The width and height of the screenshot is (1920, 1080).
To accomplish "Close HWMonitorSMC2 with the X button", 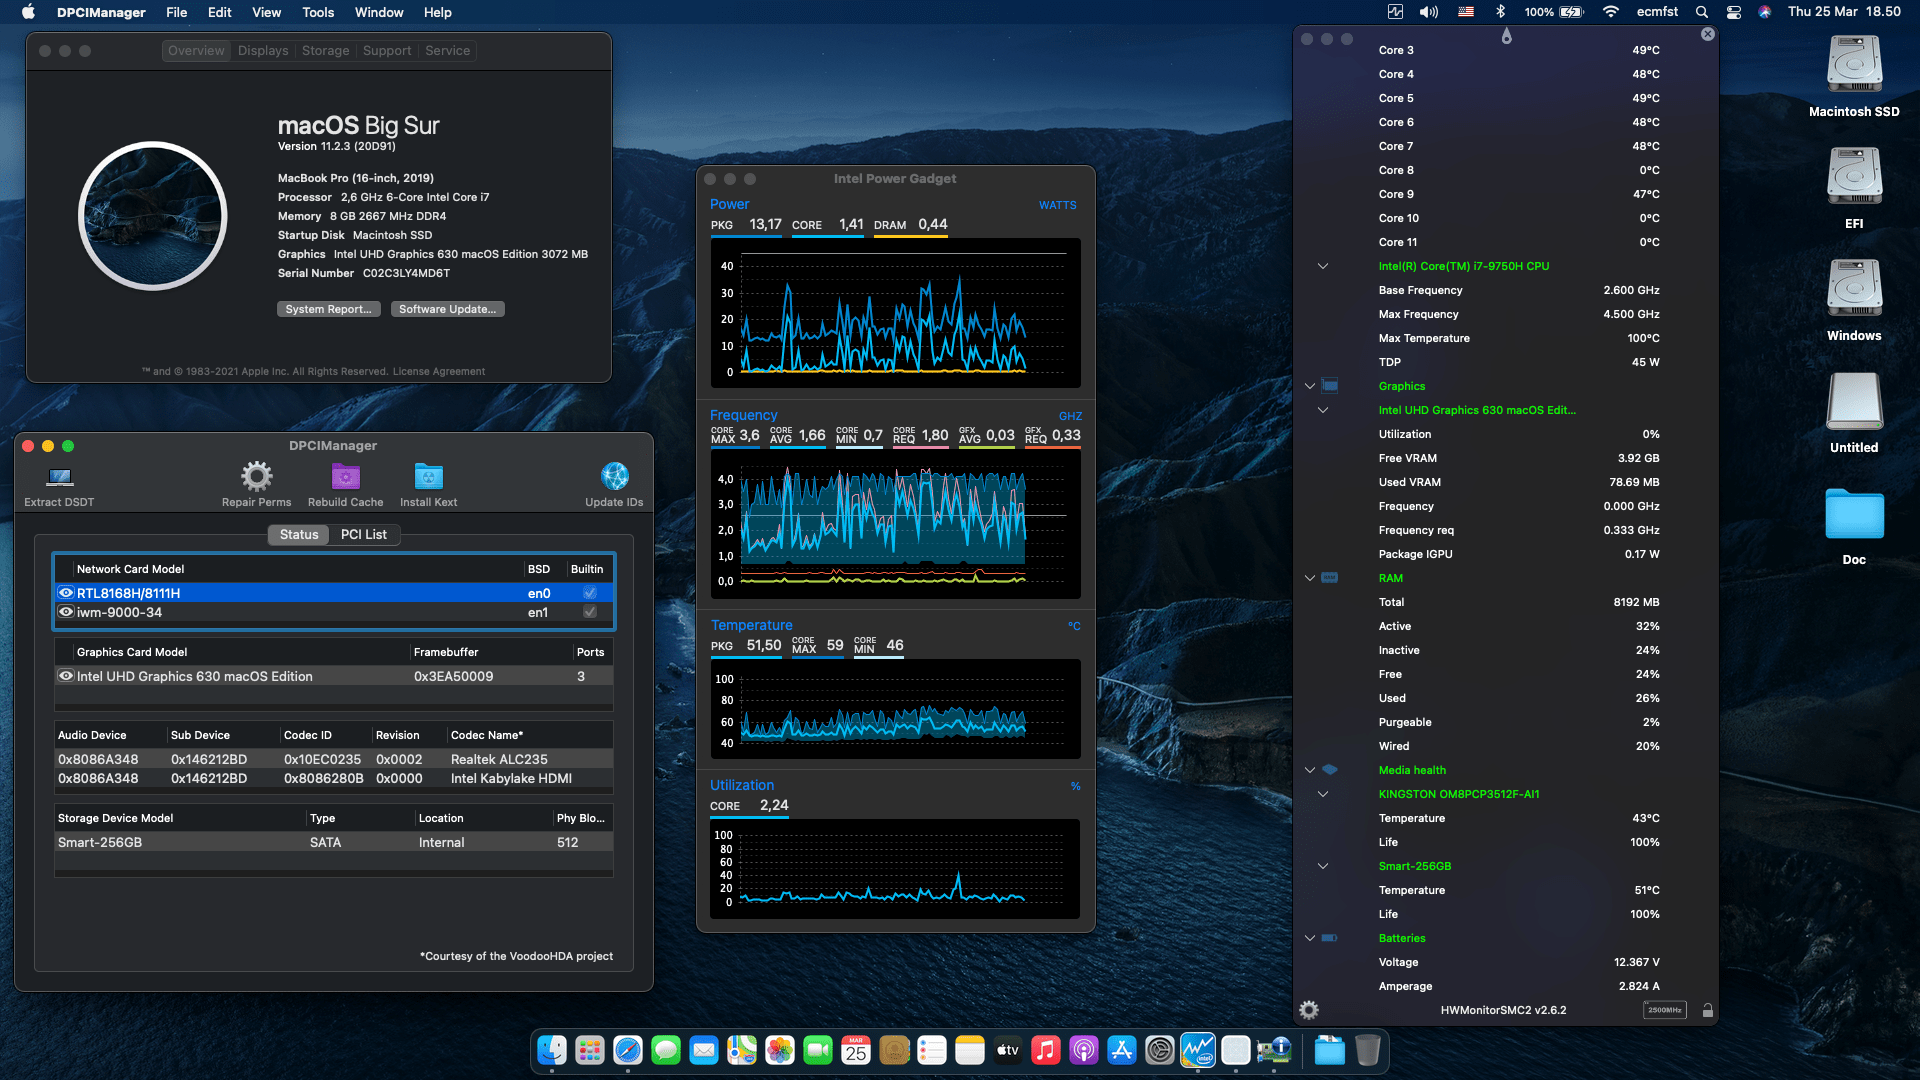I will pos(1708,34).
